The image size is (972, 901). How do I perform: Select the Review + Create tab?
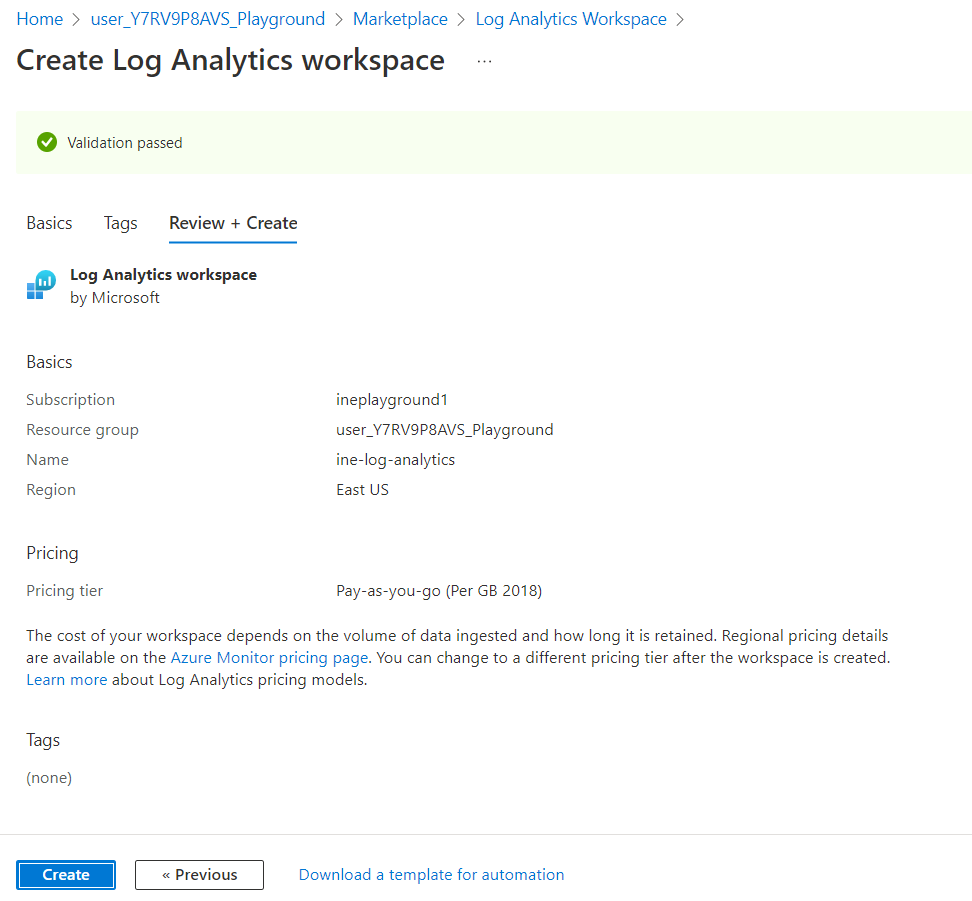pyautogui.click(x=233, y=223)
